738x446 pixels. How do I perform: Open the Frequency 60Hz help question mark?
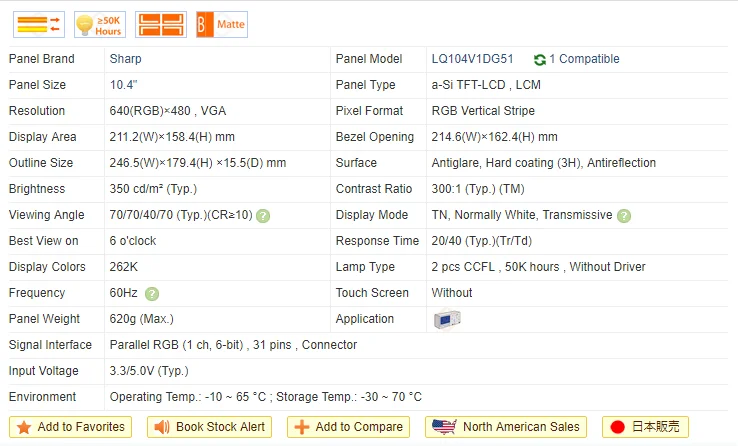tap(152, 294)
